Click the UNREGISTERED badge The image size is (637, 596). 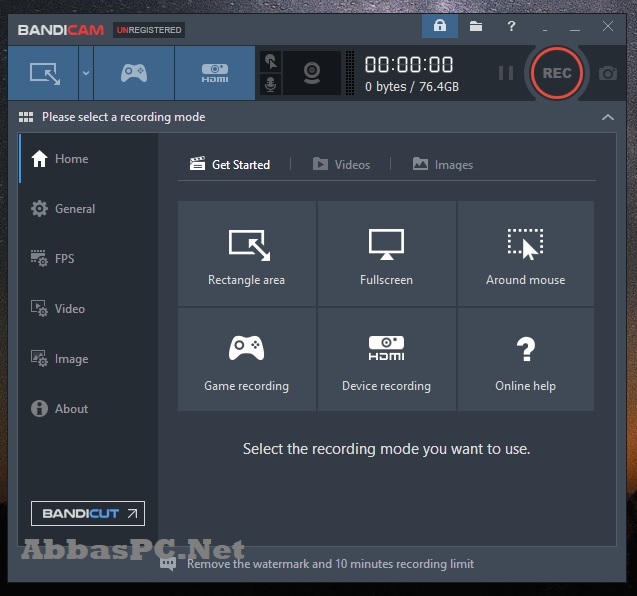coord(149,30)
